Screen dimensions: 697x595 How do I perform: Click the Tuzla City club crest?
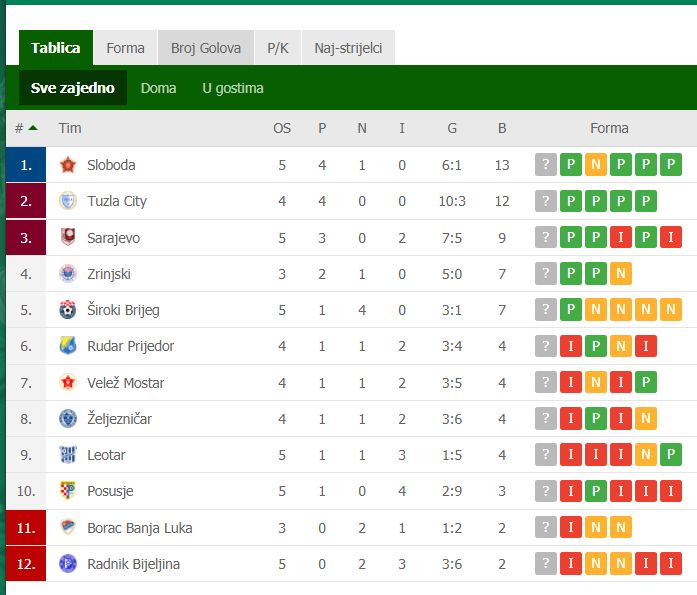[x=68, y=201]
